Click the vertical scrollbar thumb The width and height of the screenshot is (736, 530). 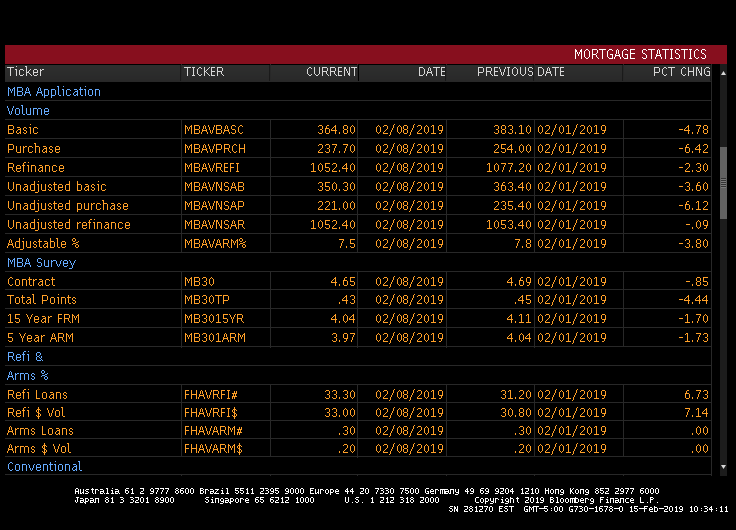(723, 183)
